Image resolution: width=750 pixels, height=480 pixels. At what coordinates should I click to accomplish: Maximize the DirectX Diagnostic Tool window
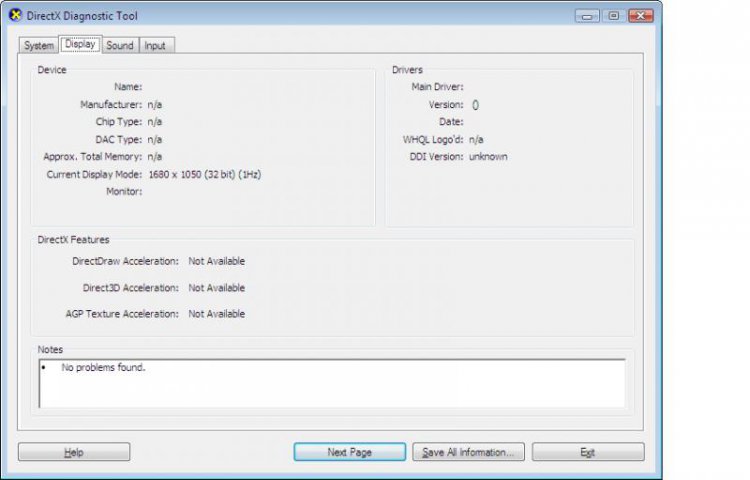pyautogui.click(x=614, y=16)
